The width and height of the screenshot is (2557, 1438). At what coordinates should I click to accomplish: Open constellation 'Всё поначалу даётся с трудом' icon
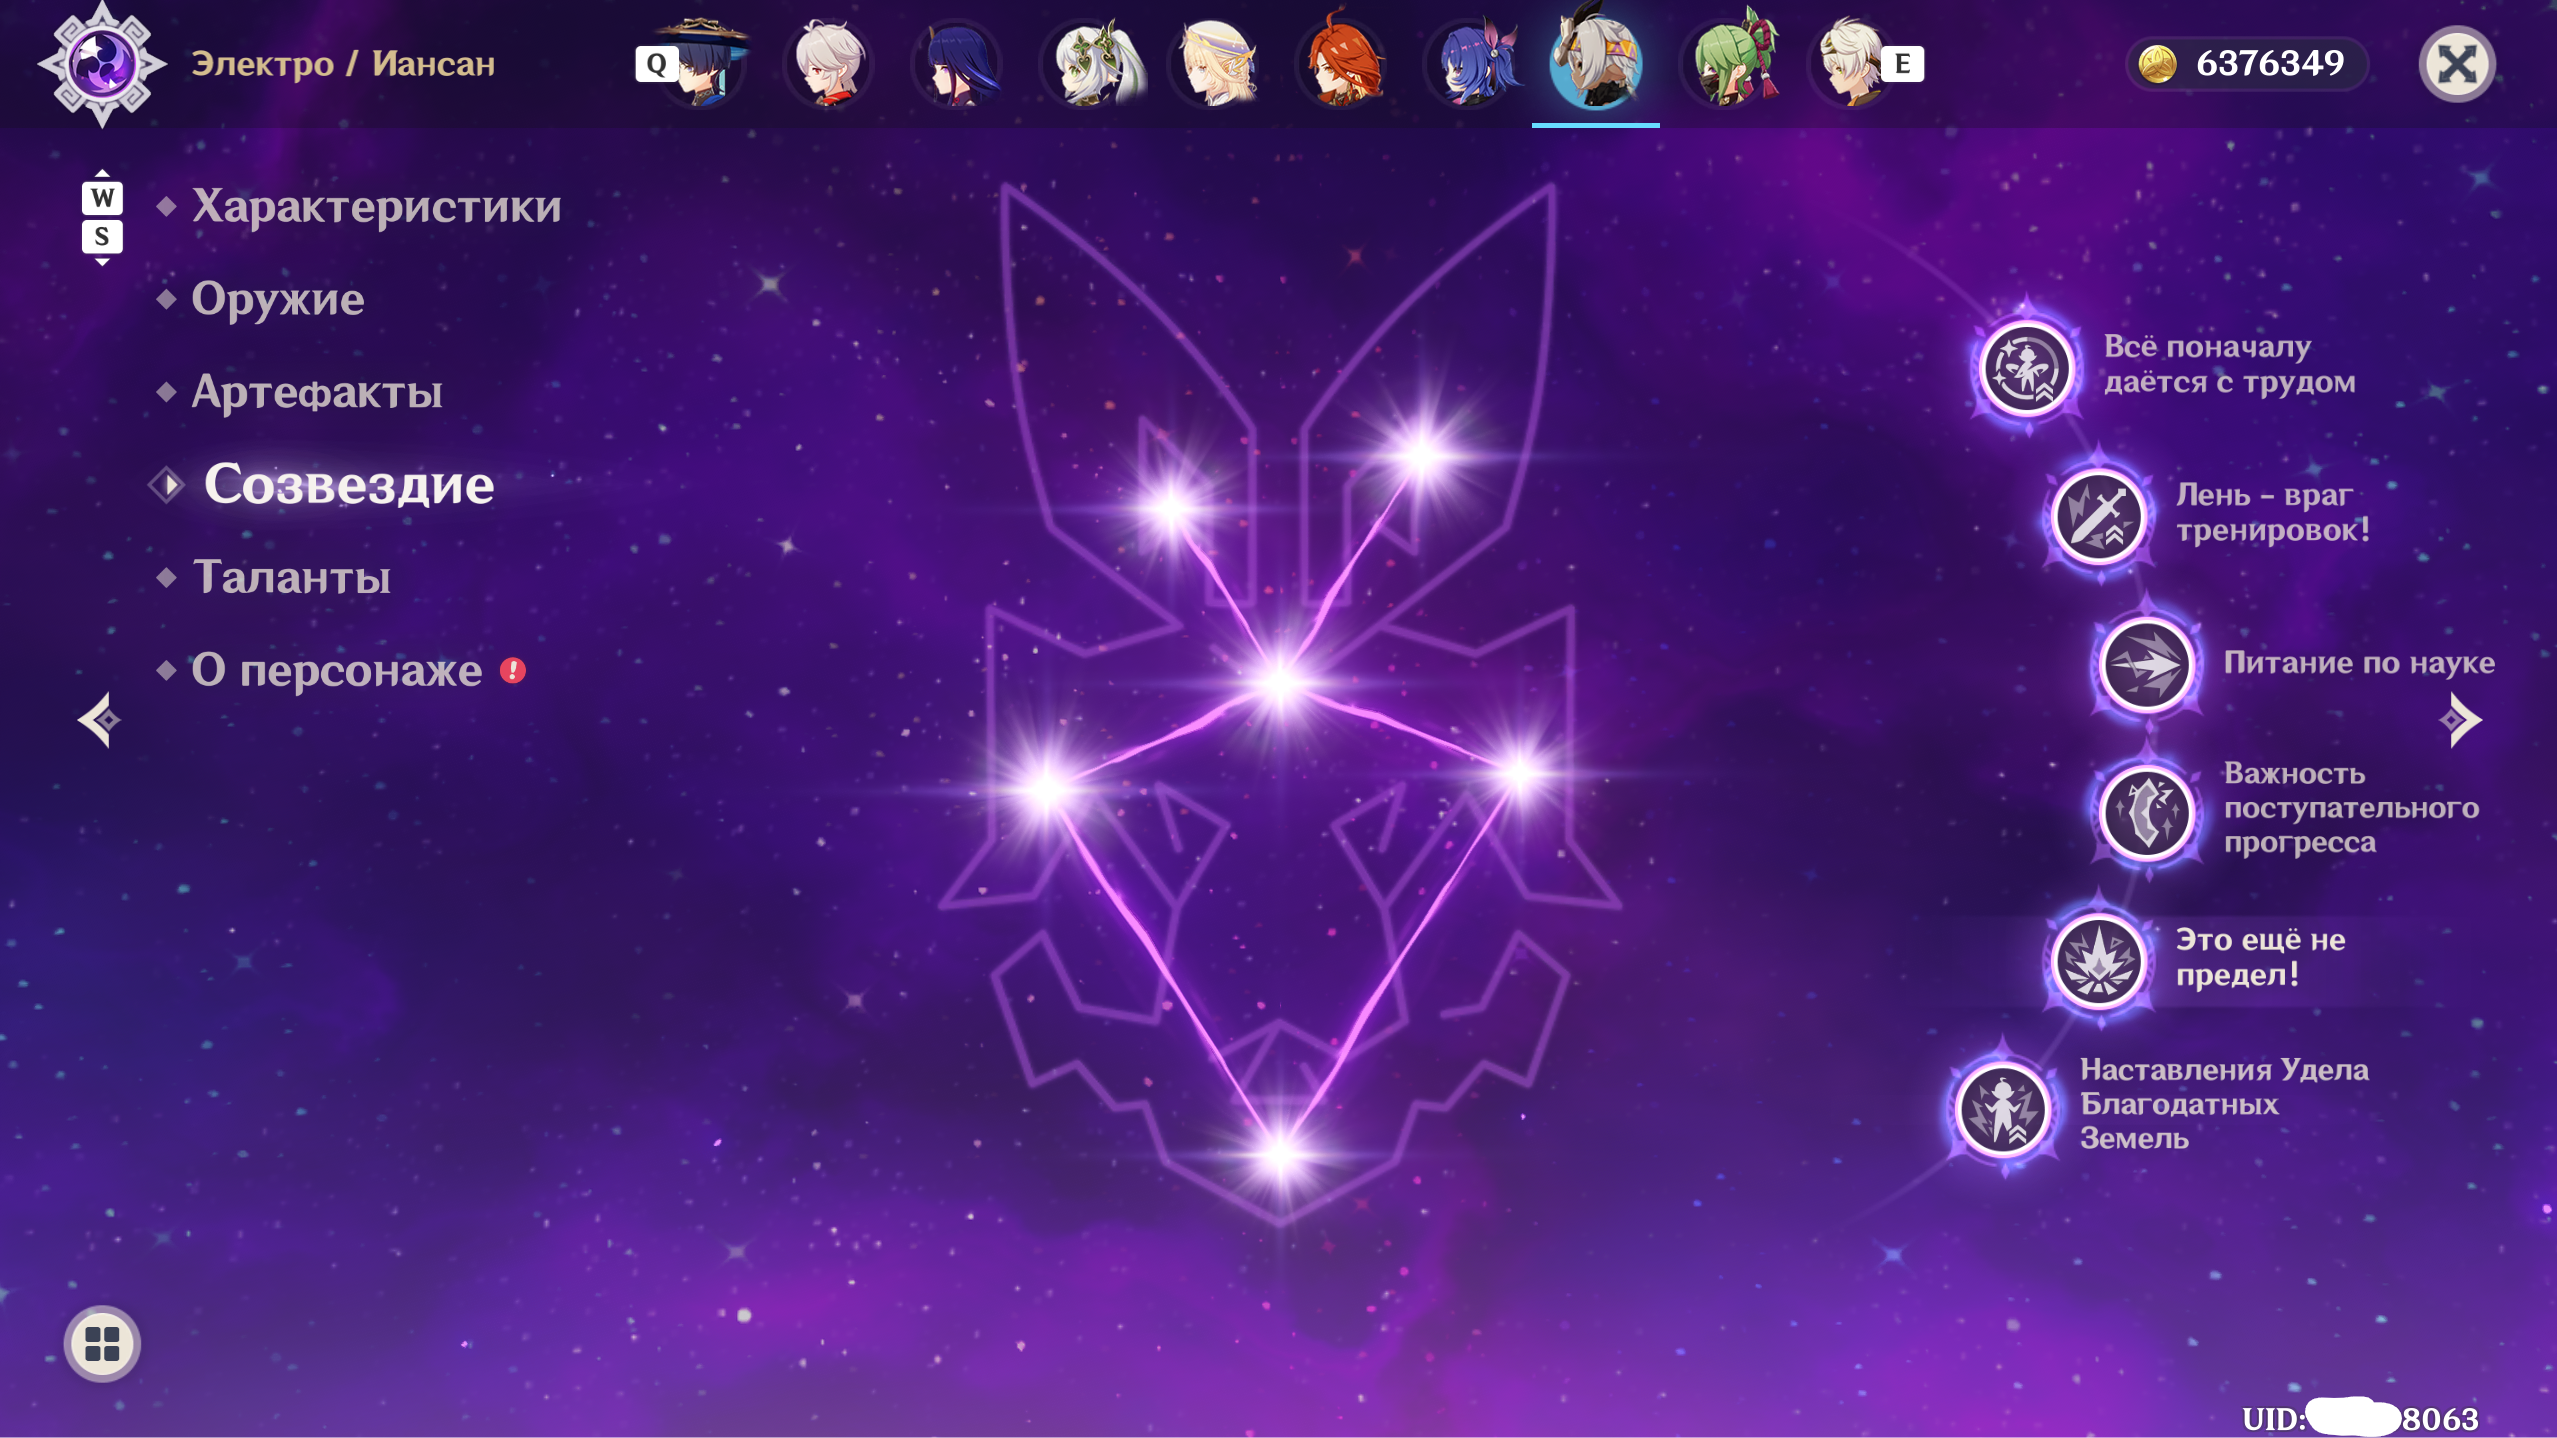click(2026, 368)
